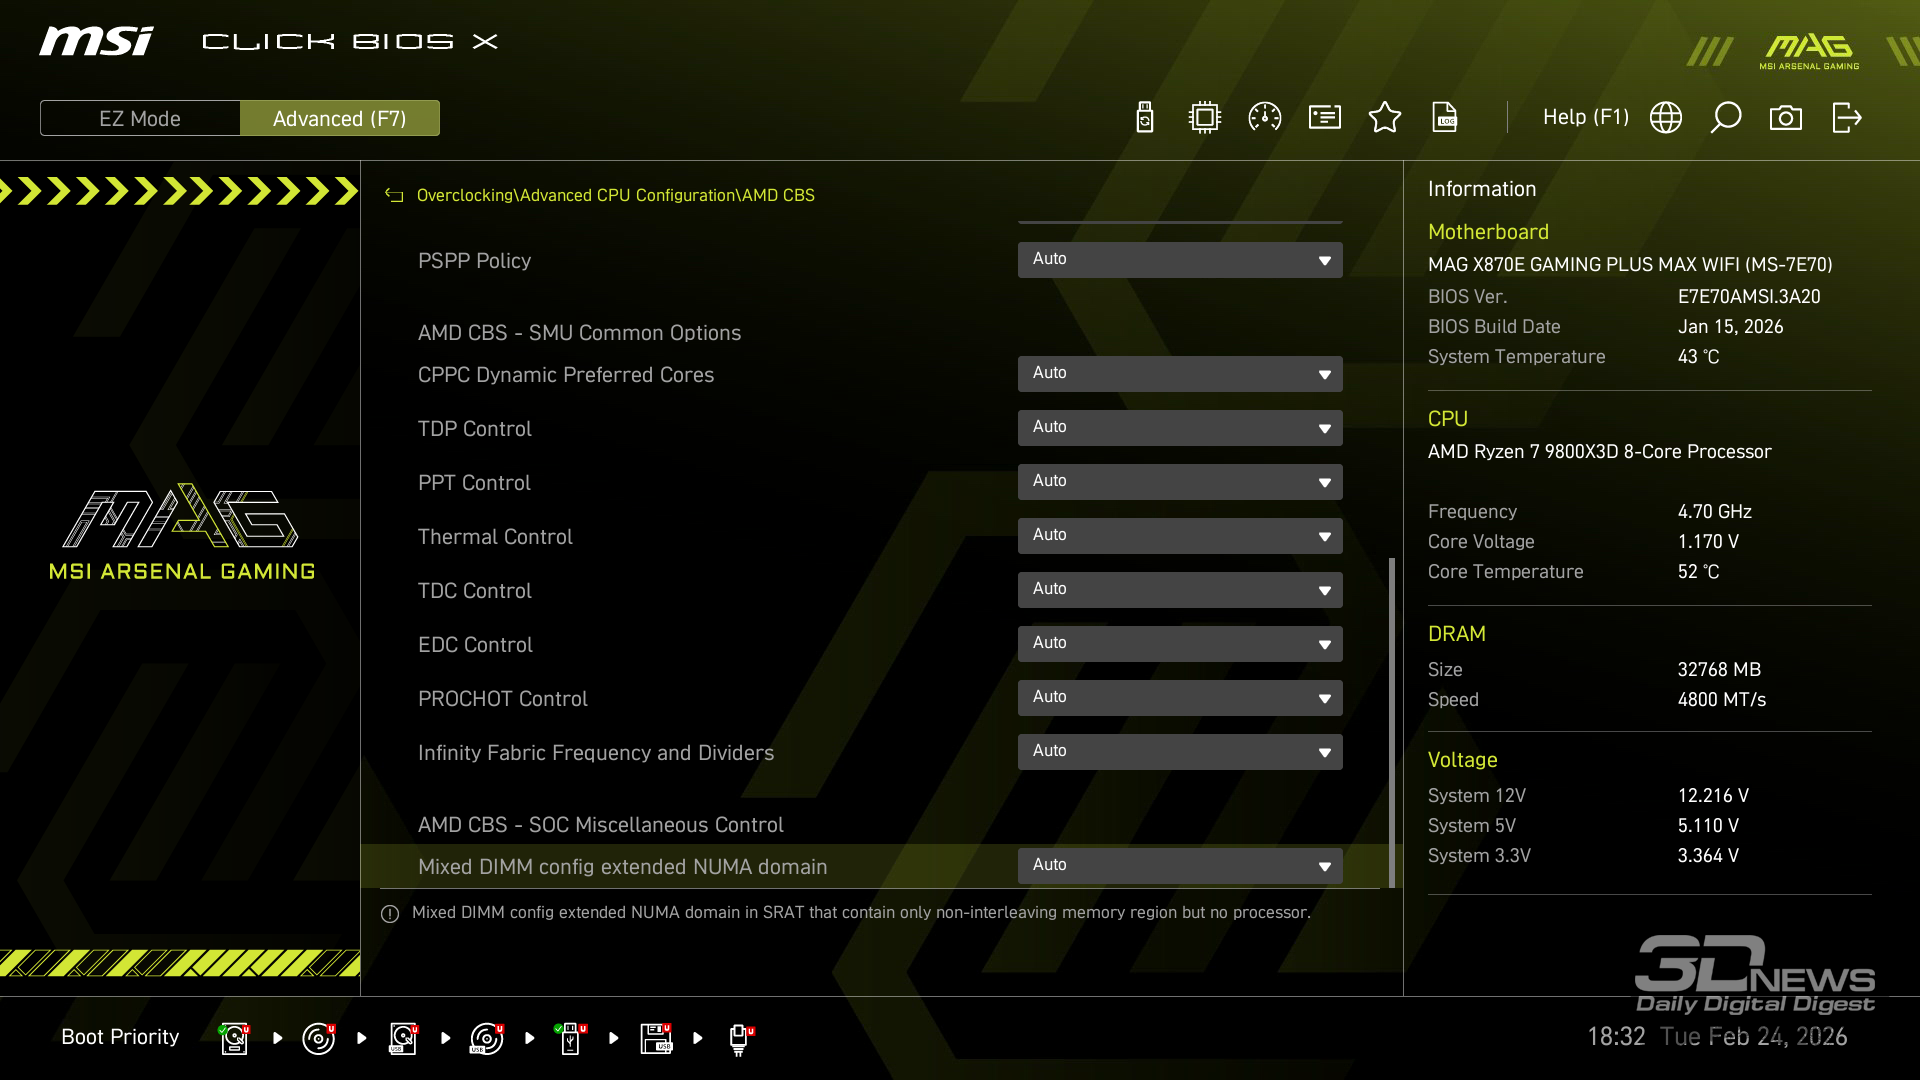Expand the TDP Control dropdown
1920x1080 pixels.
pos(1180,428)
